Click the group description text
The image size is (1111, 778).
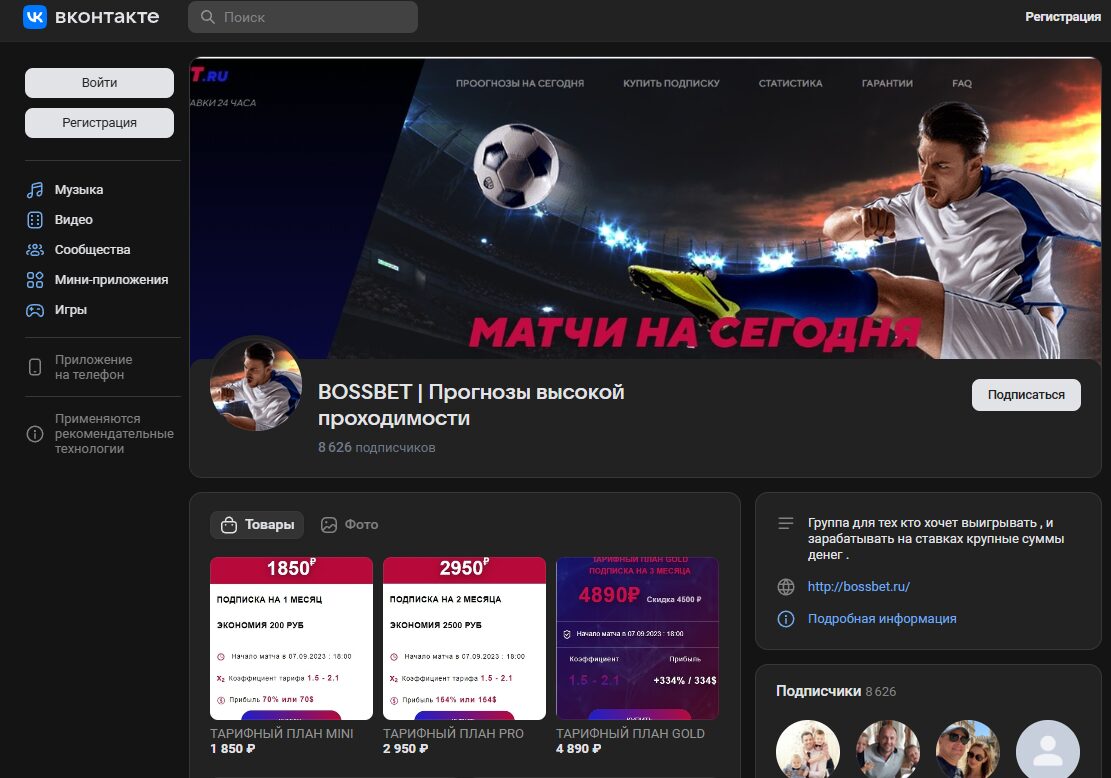936,539
